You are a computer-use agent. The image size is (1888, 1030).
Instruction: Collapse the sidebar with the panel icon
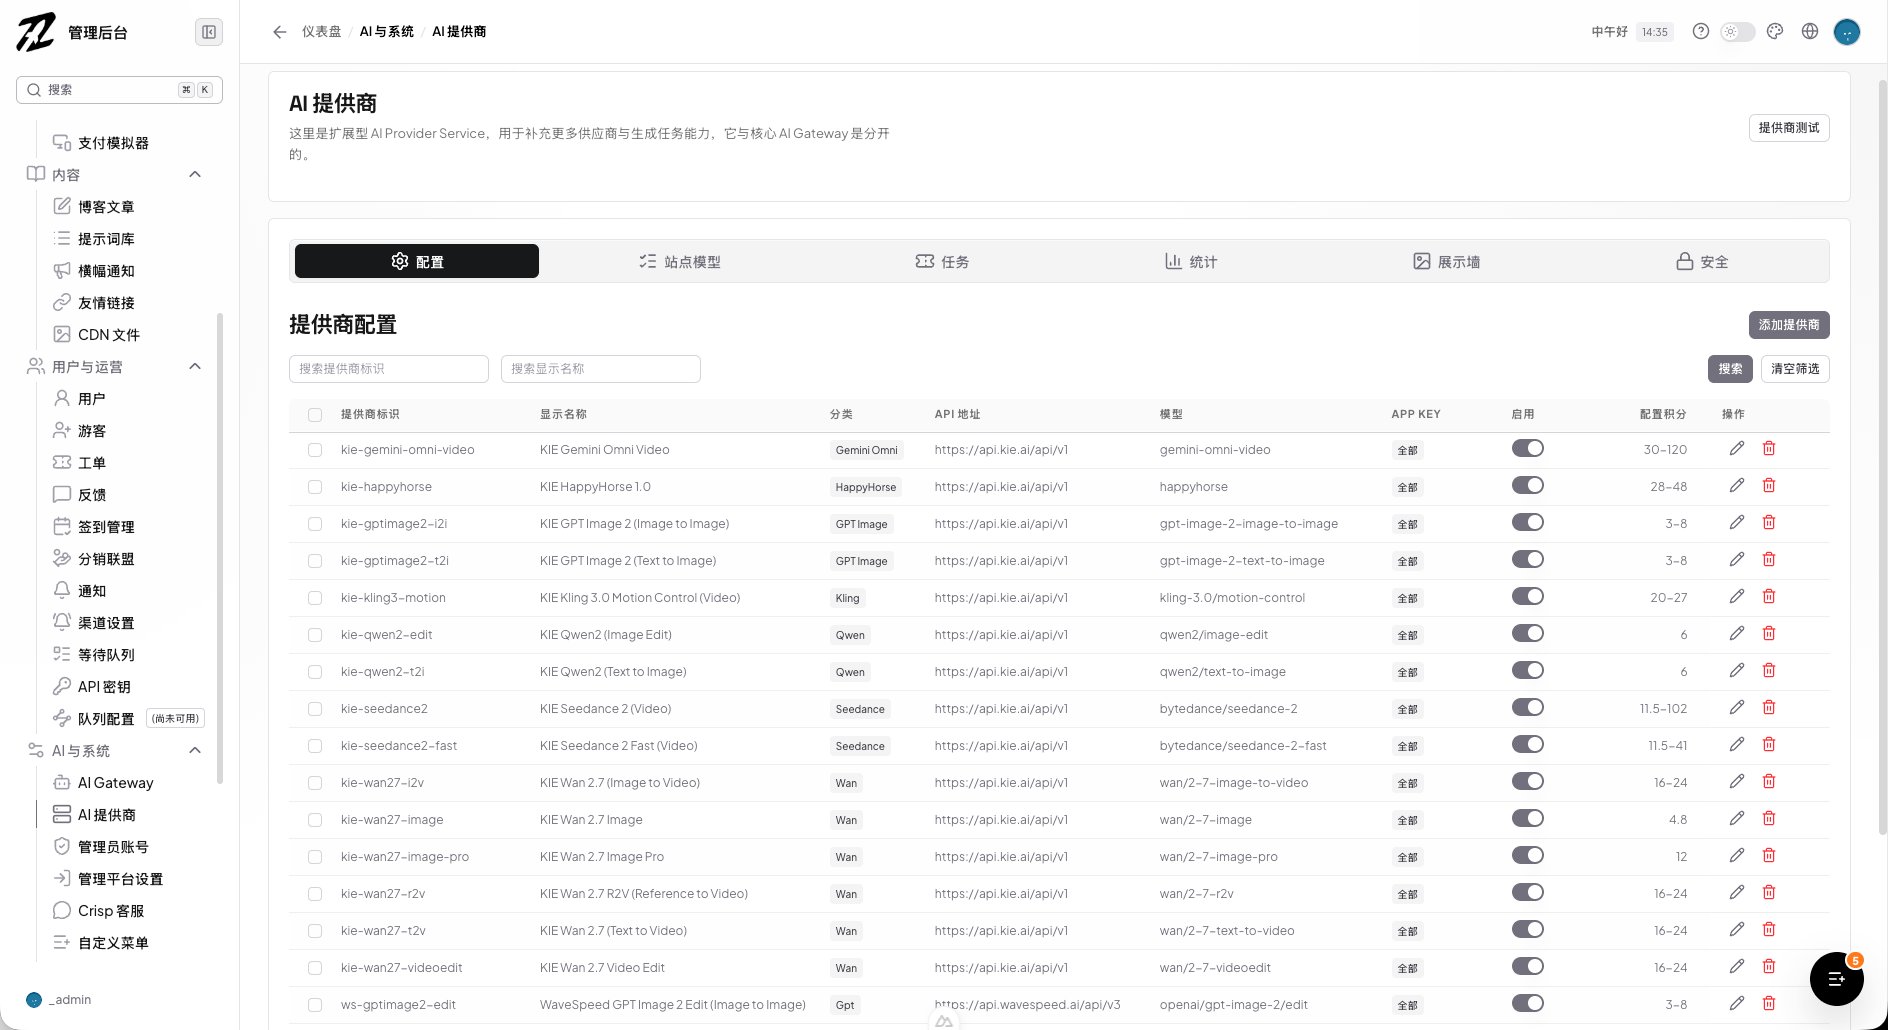pos(209,32)
